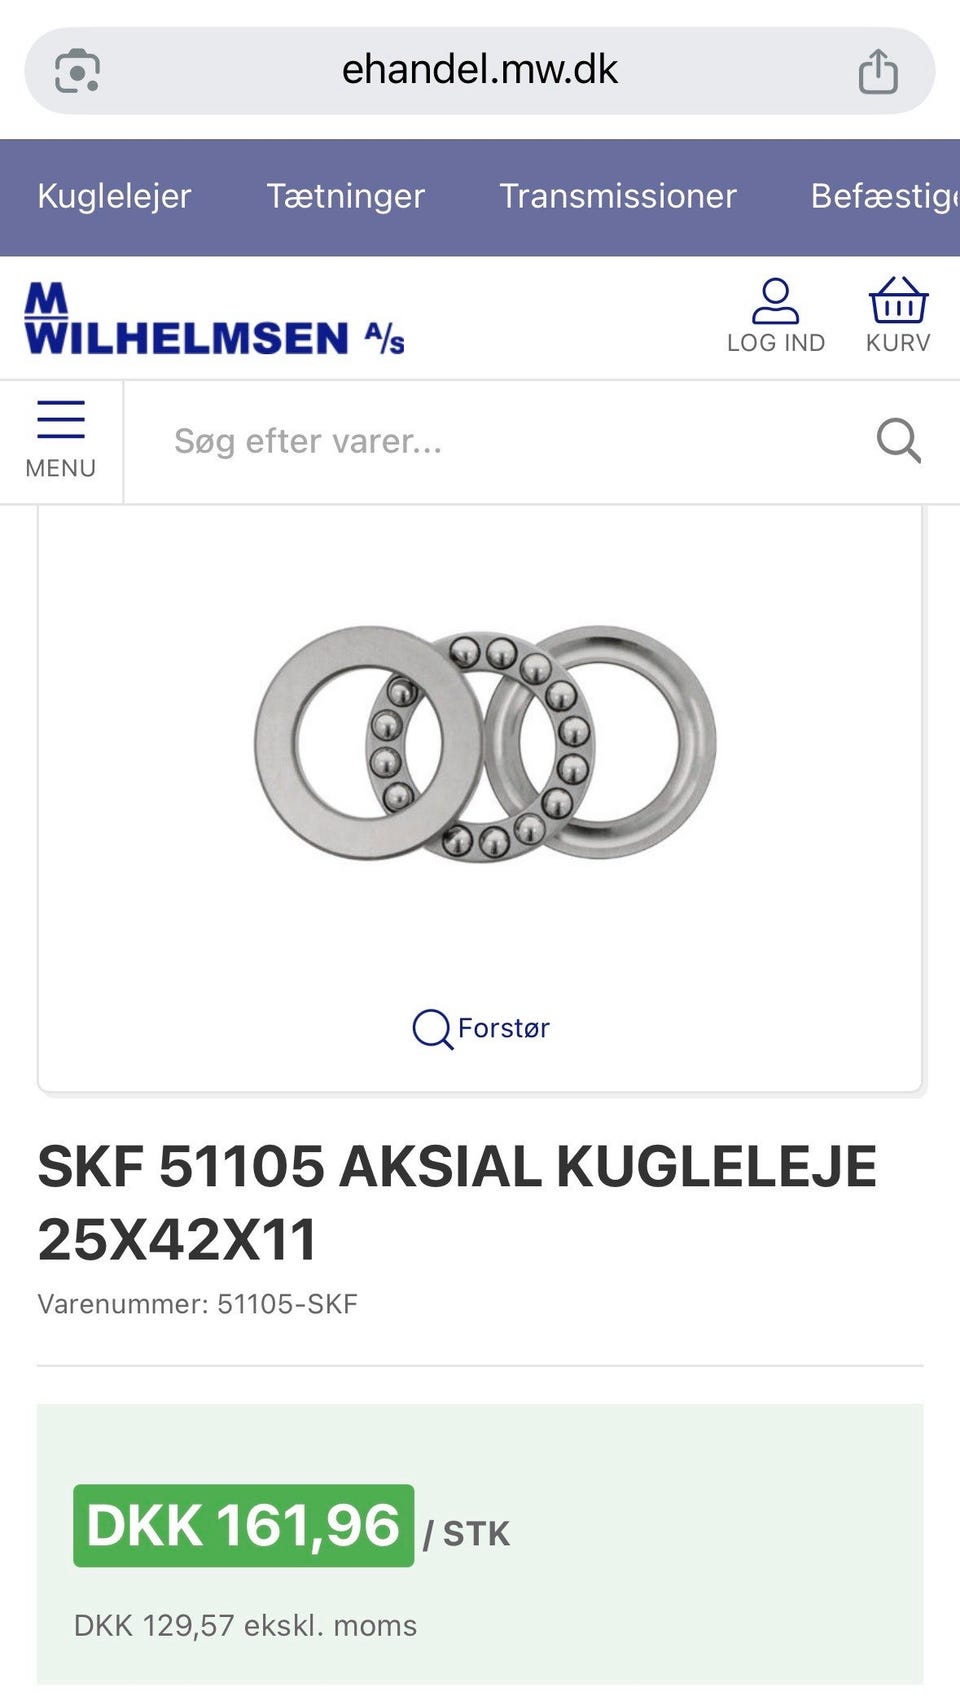This screenshot has height=1696, width=960.
Task: Click the SKF 51105 product title
Action: (457, 1203)
